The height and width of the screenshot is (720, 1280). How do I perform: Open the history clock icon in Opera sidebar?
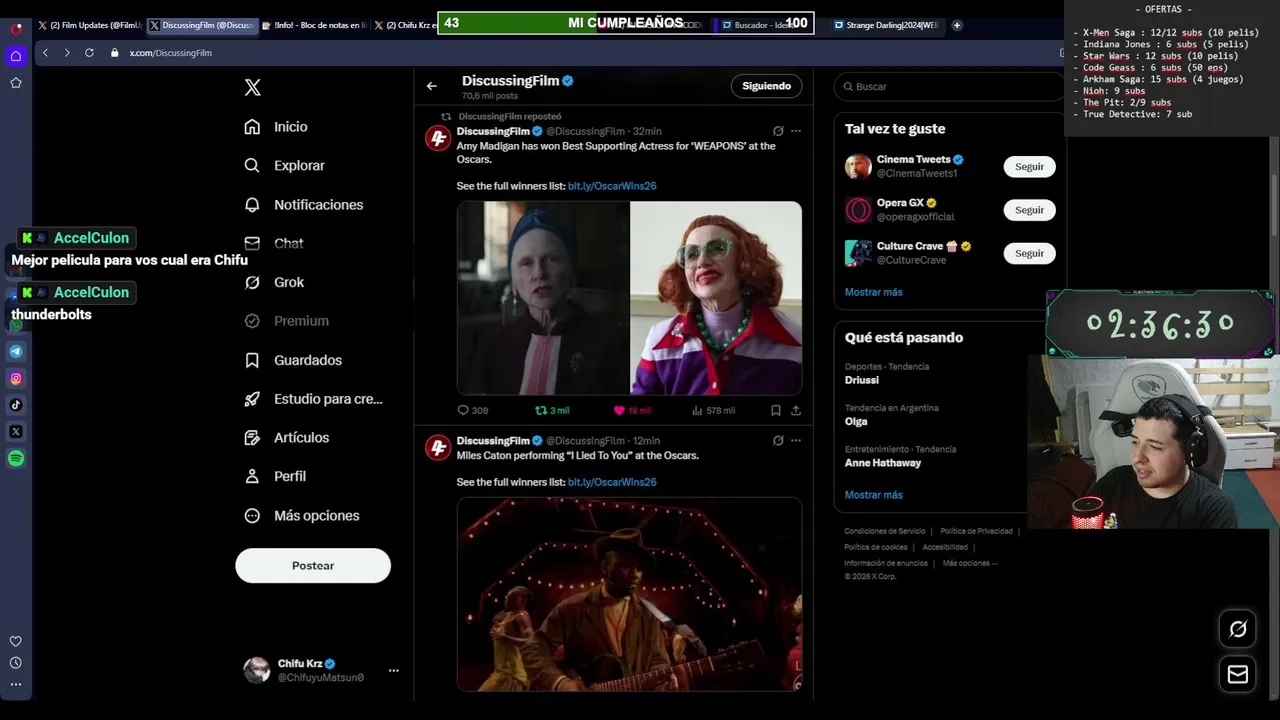coord(16,663)
